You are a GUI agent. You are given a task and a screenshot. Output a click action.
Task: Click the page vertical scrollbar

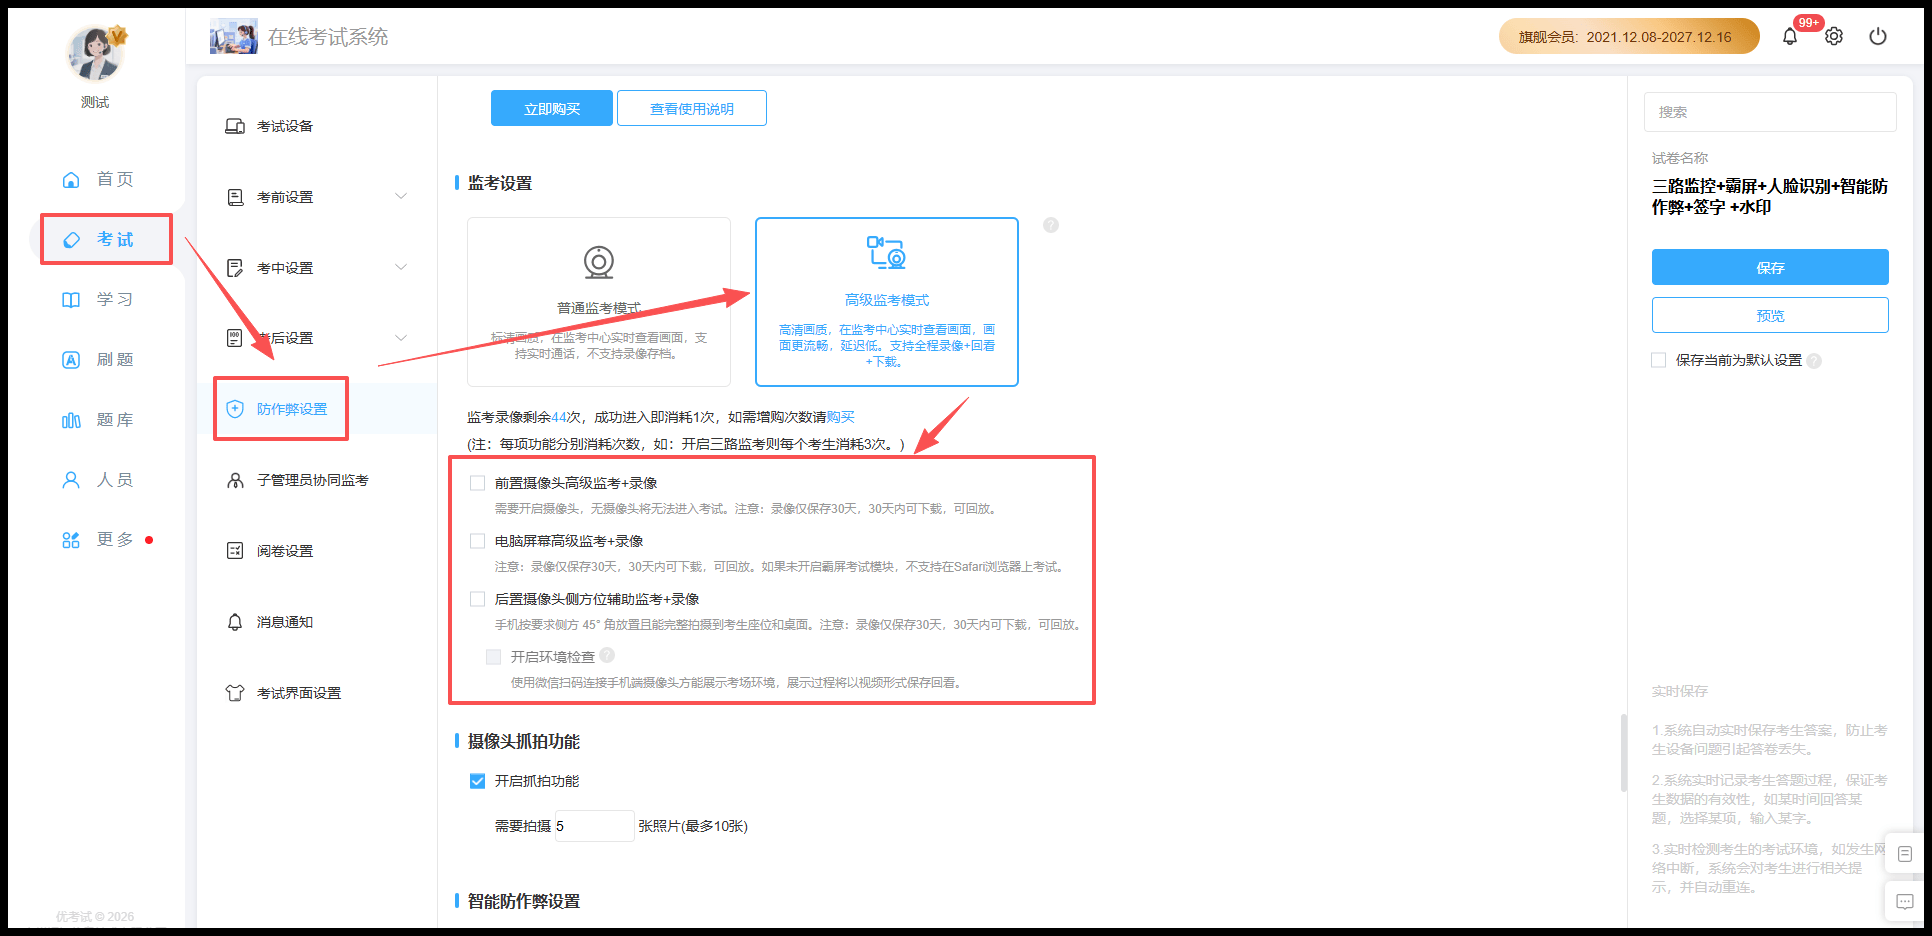point(1623,753)
